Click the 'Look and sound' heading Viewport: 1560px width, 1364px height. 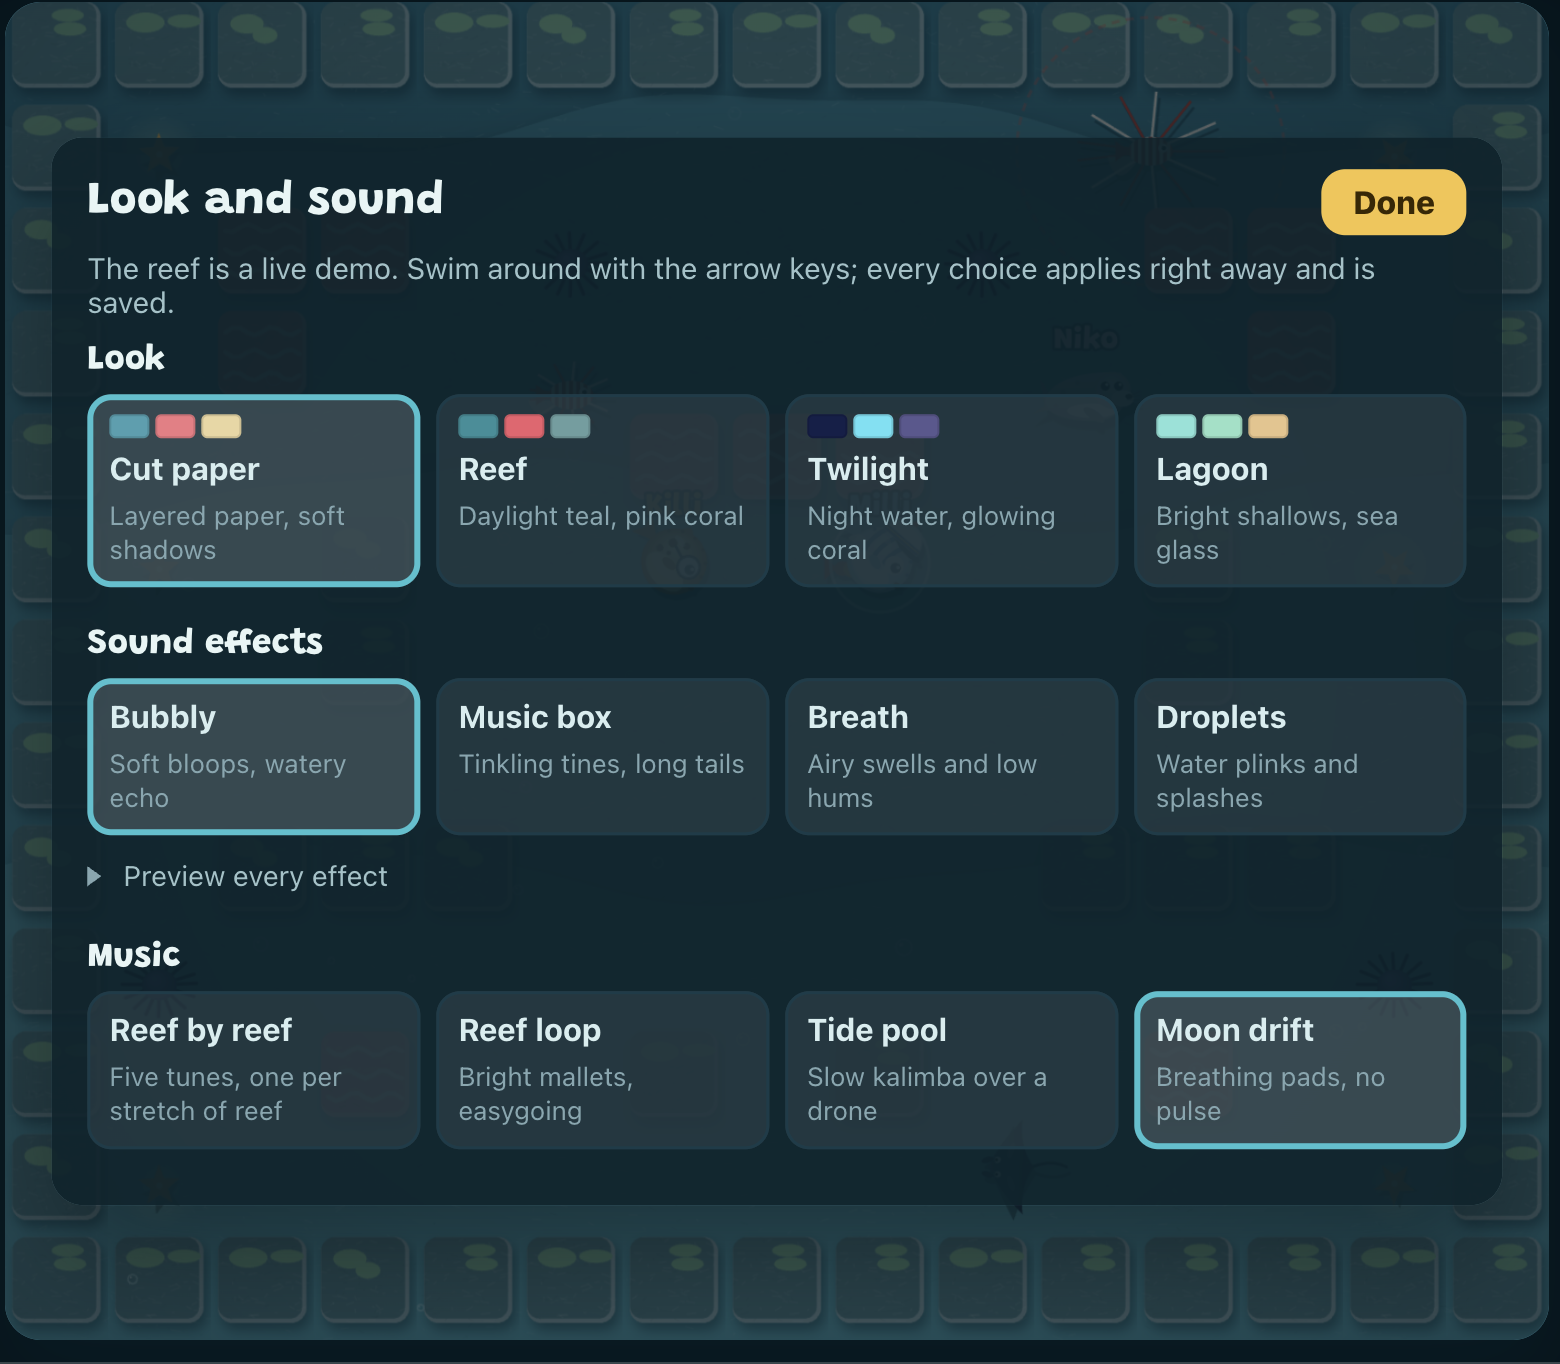[x=265, y=198]
